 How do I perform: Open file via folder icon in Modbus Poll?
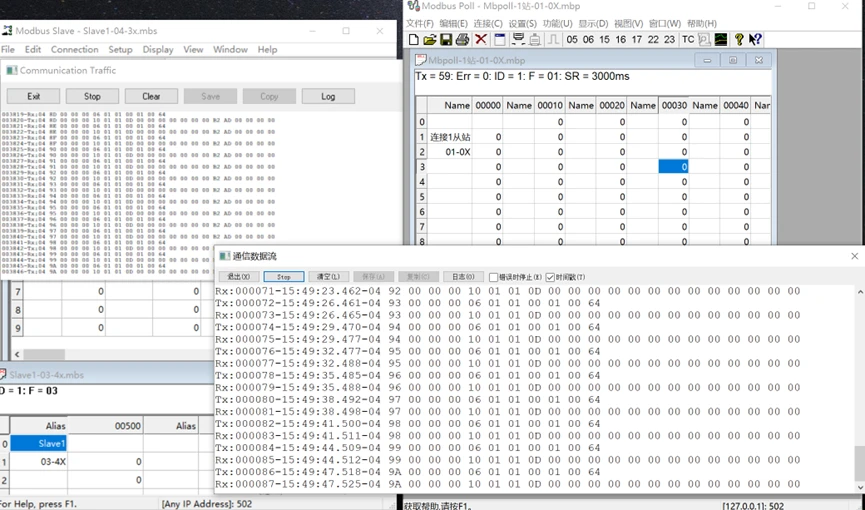coord(430,39)
